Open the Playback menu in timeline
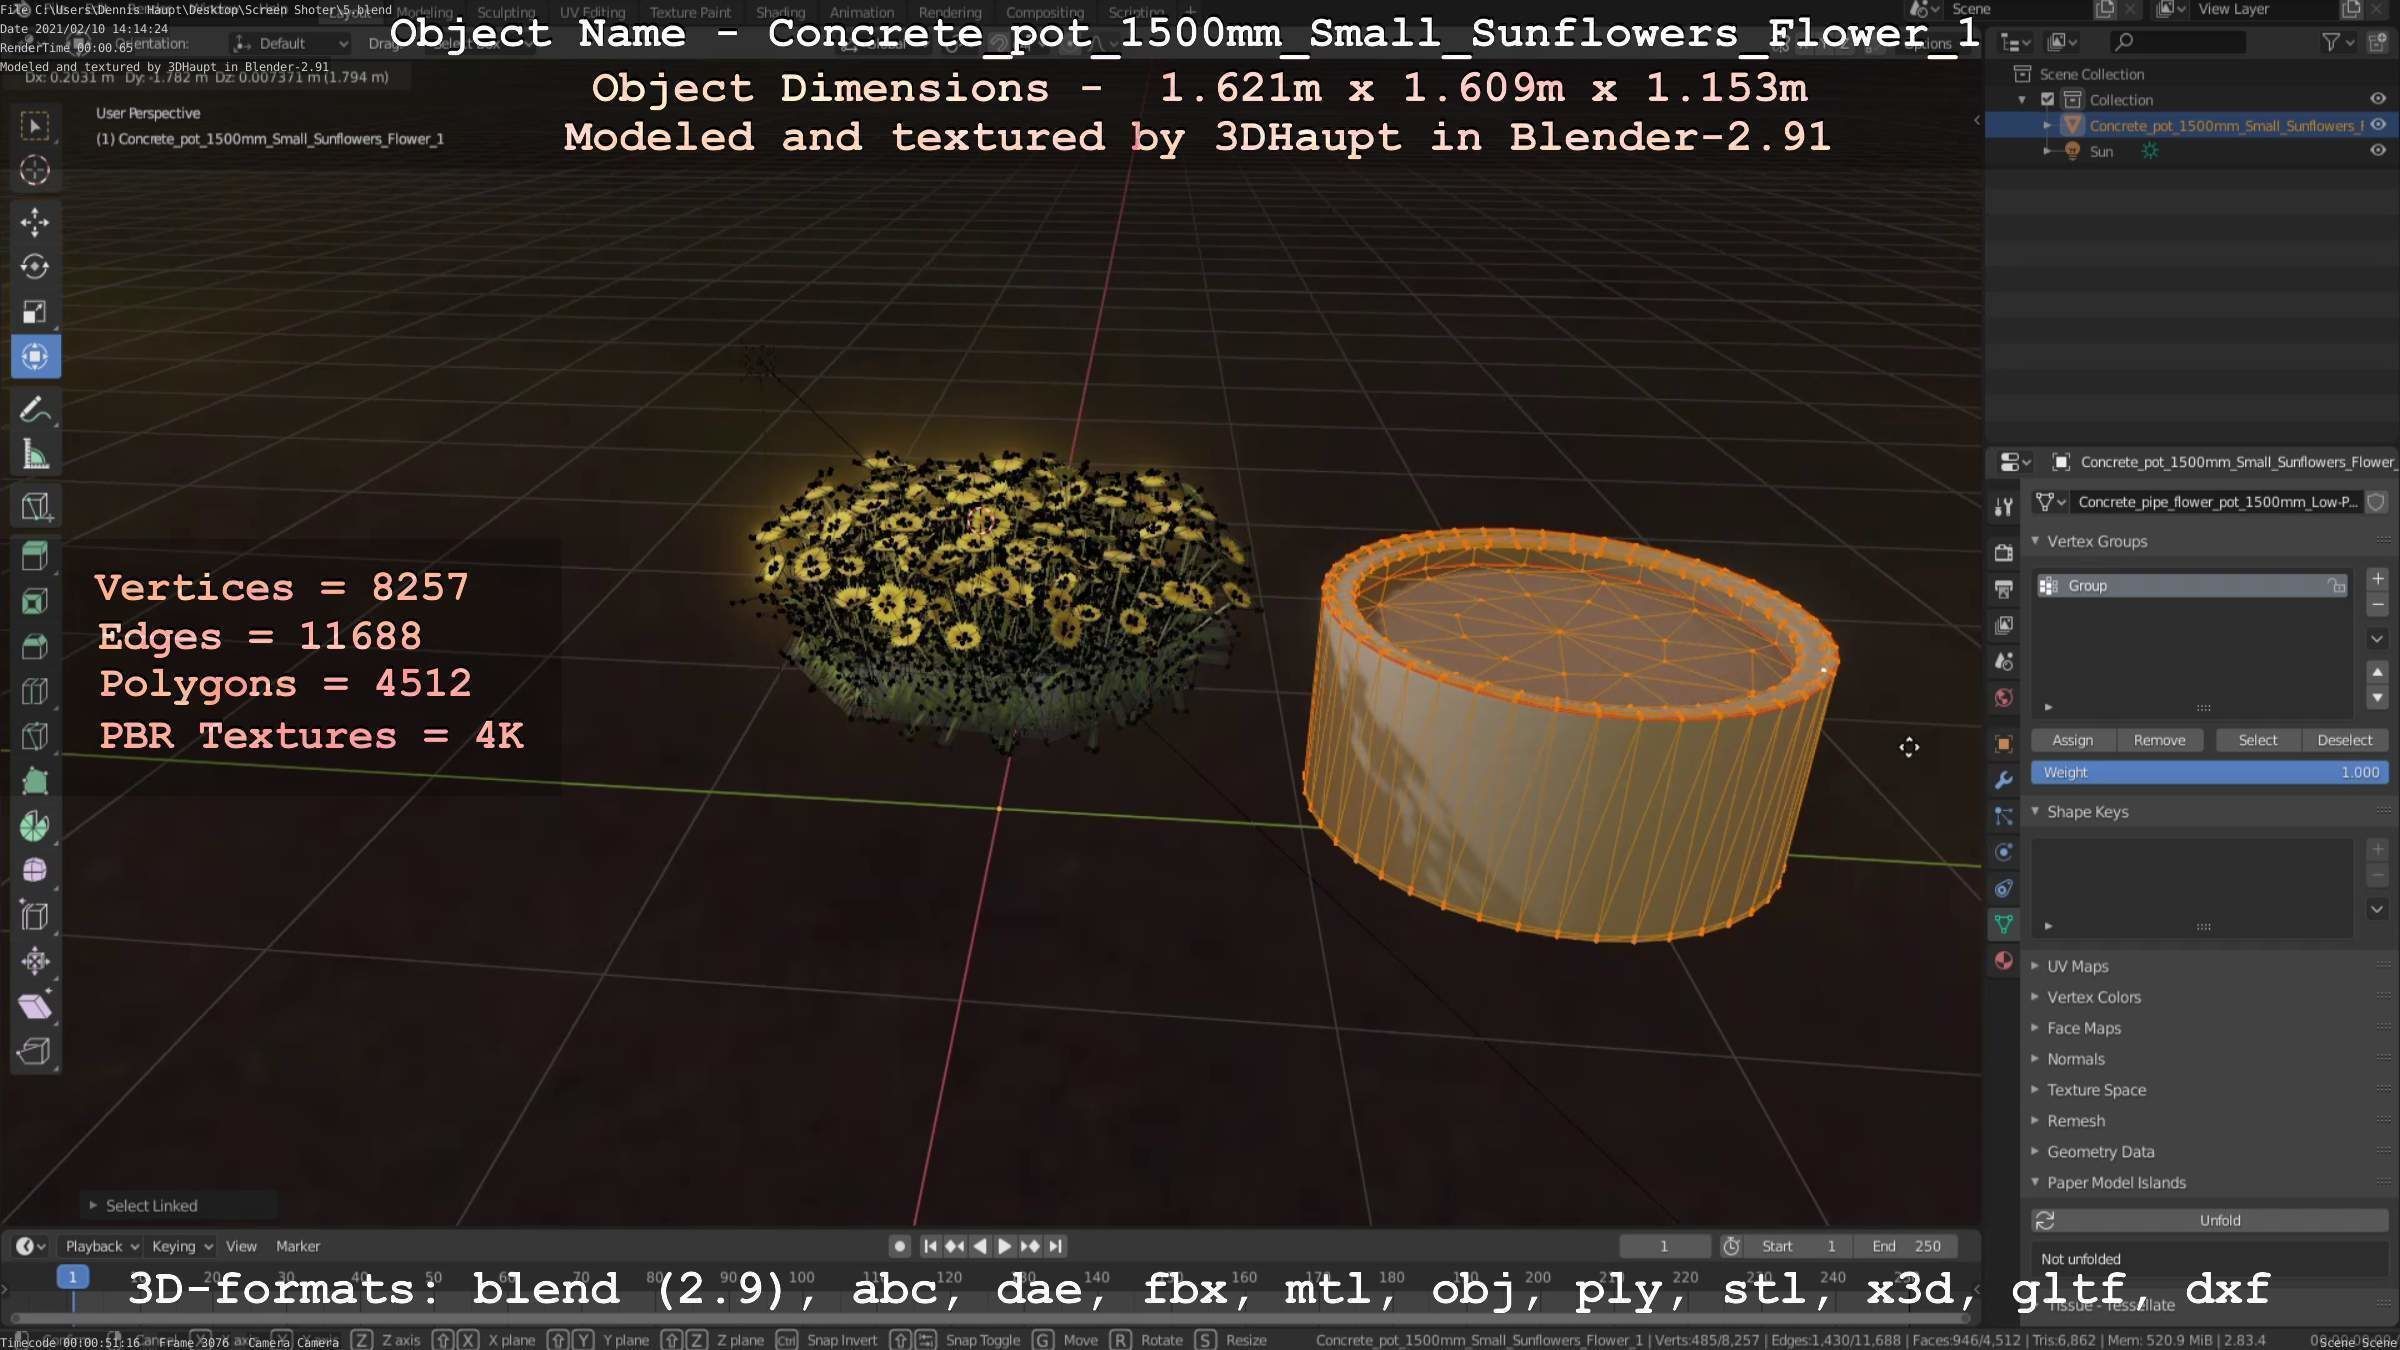 (101, 1246)
